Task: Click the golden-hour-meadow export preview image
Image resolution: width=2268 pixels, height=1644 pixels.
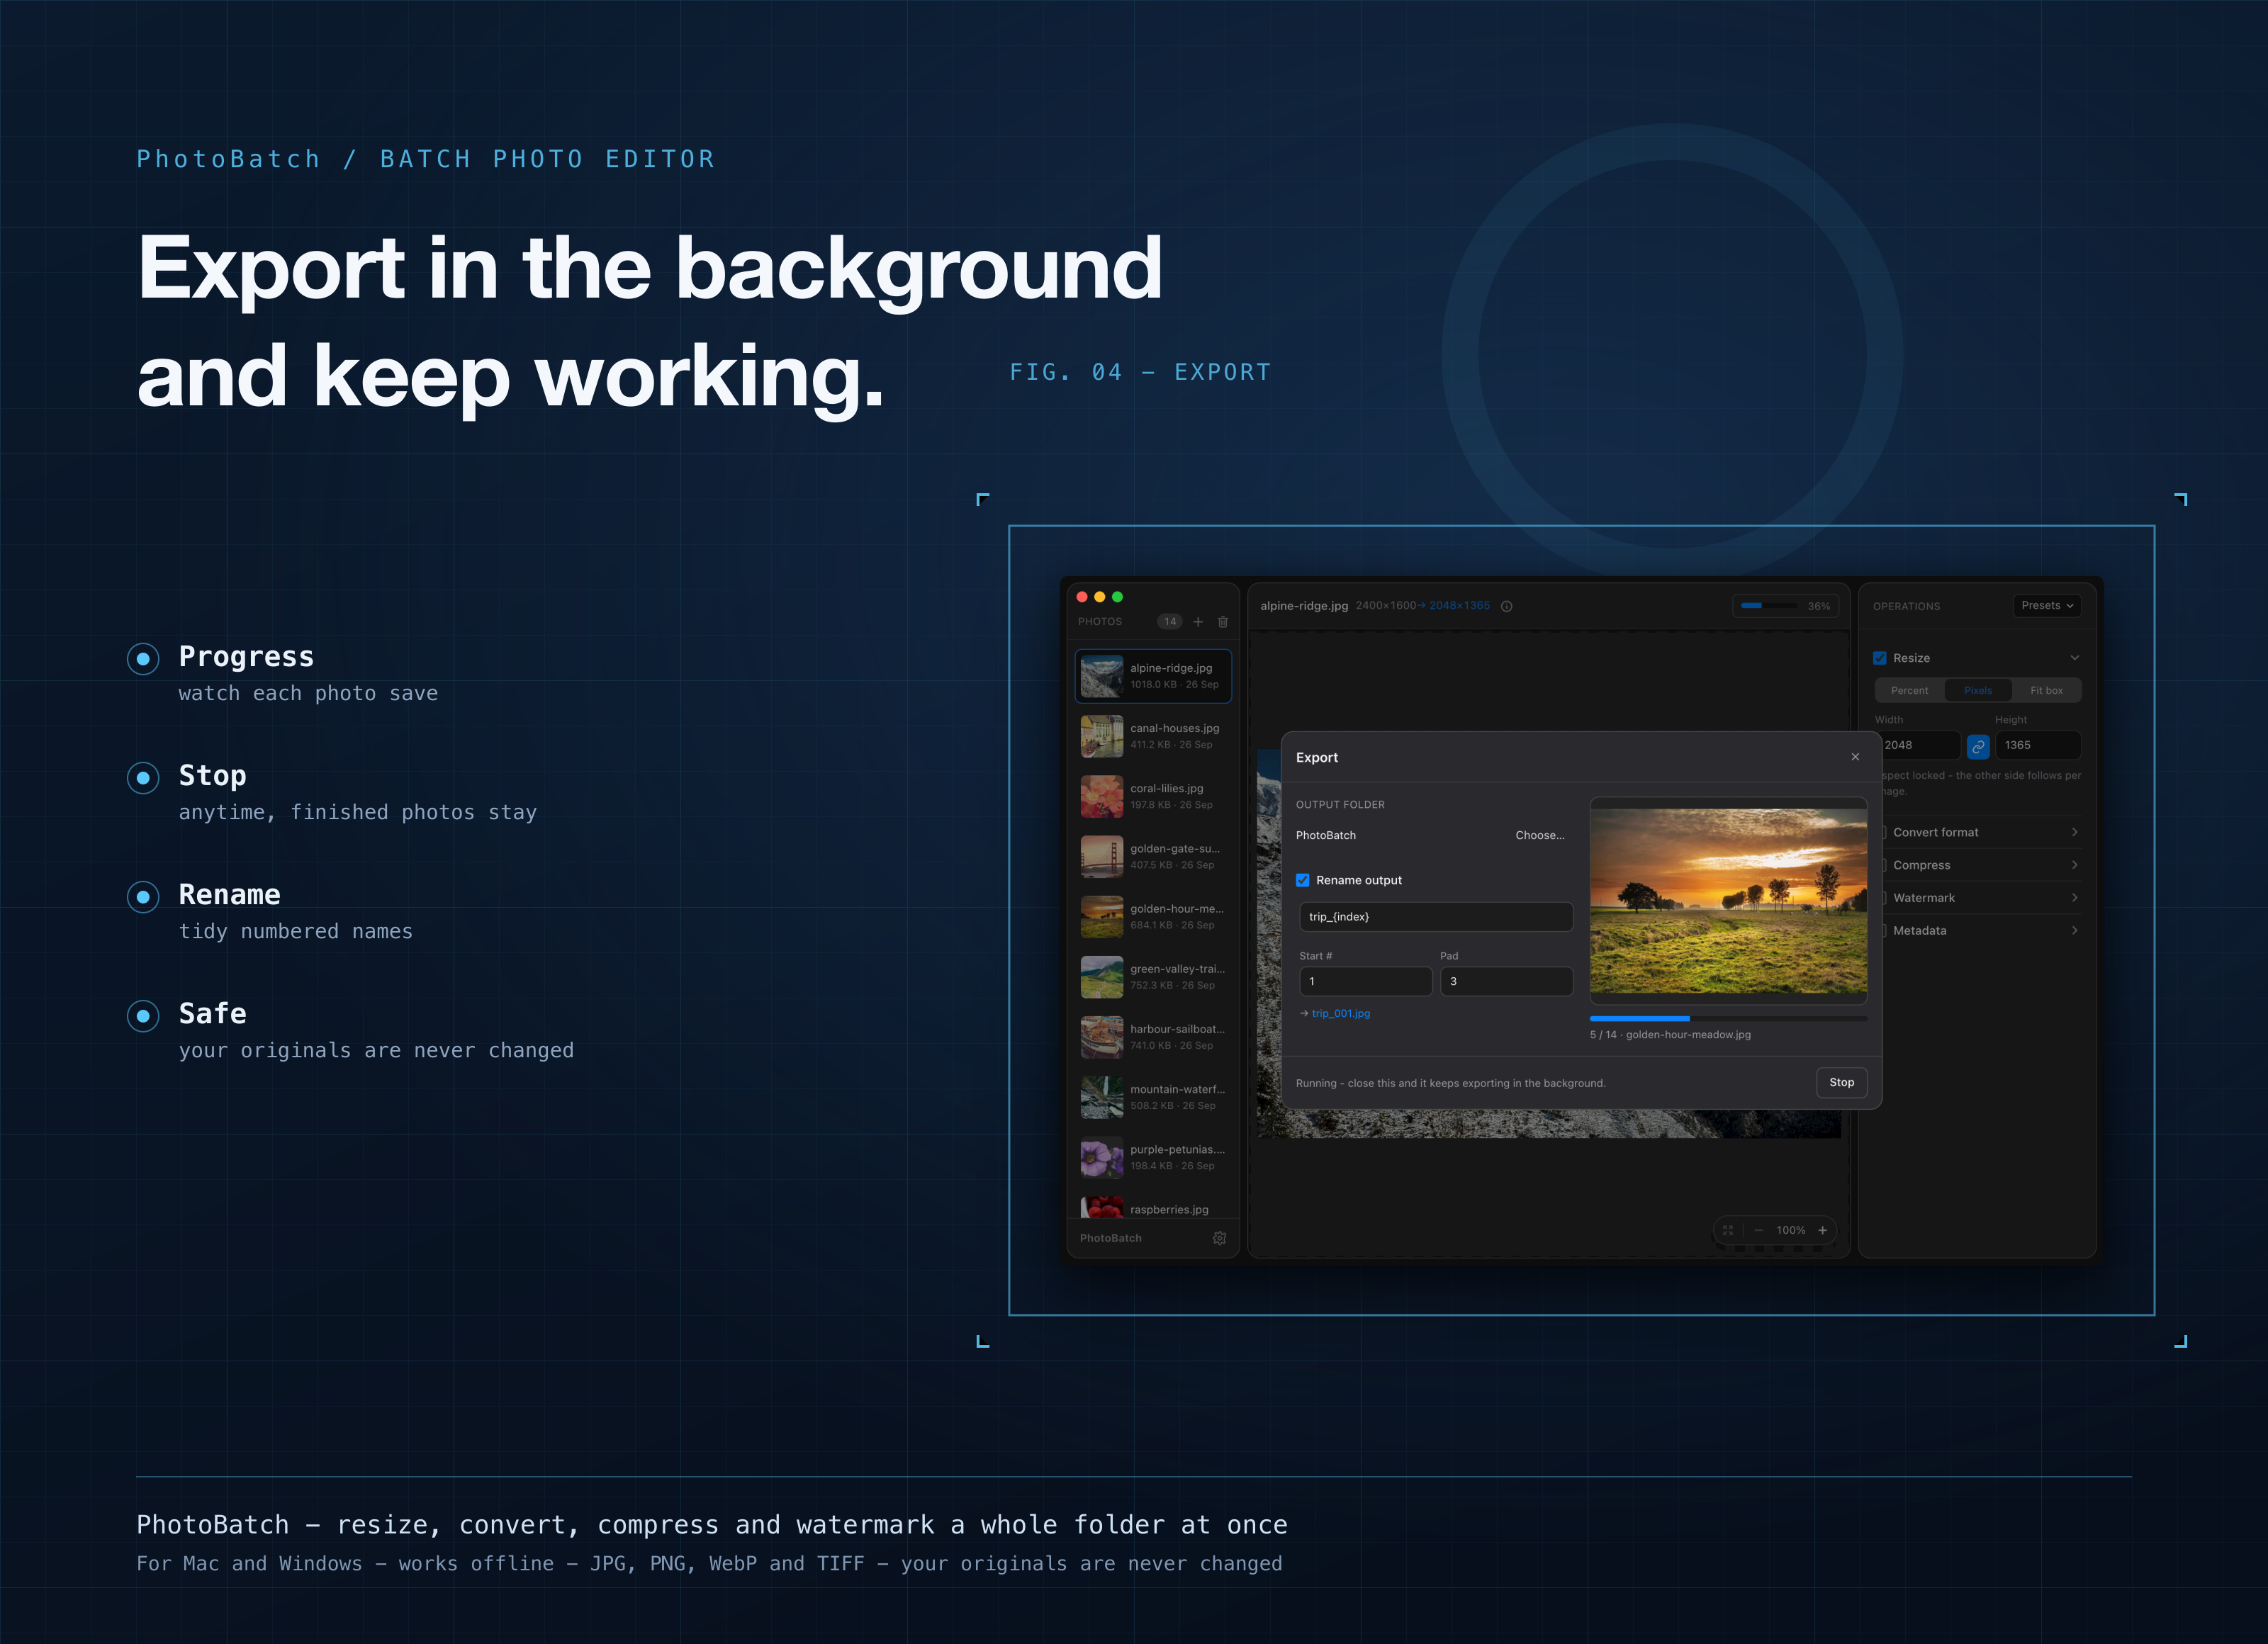Action: click(1728, 901)
